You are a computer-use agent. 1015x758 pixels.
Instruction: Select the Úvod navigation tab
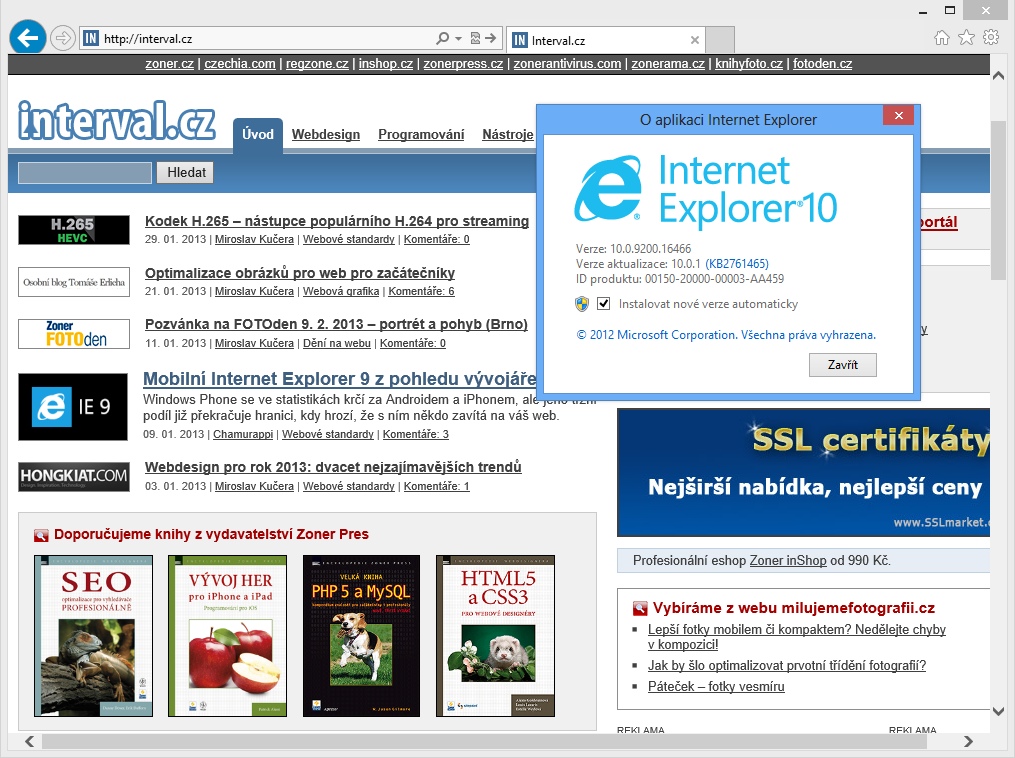(x=258, y=135)
